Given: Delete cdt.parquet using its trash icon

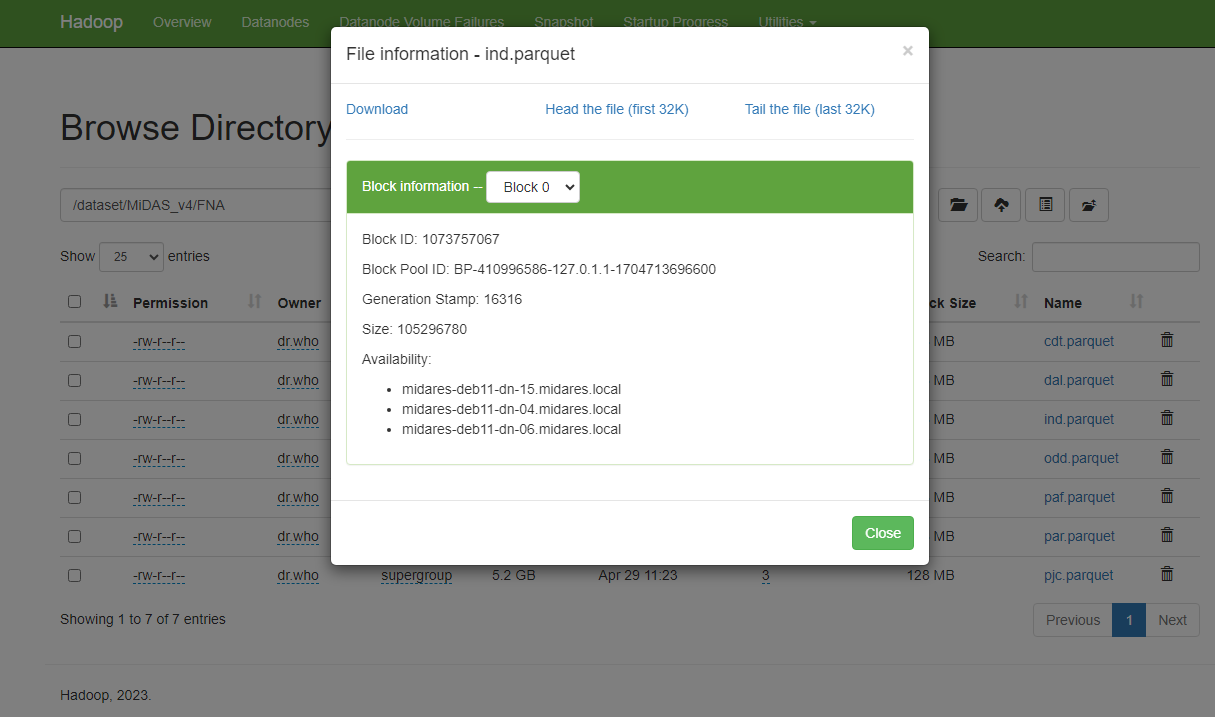Looking at the screenshot, I should [1166, 341].
